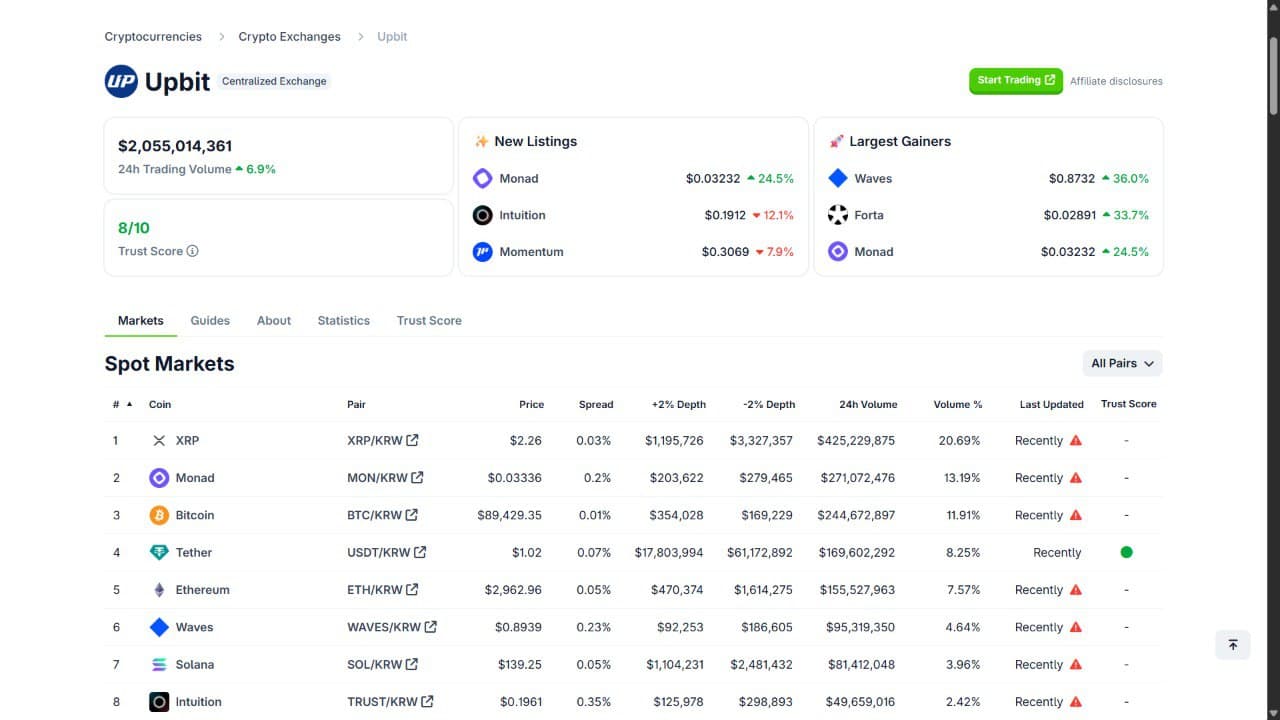Viewport: 1280px width, 720px height.
Task: Click the Momentum name in New Listings
Action: [x=531, y=252]
